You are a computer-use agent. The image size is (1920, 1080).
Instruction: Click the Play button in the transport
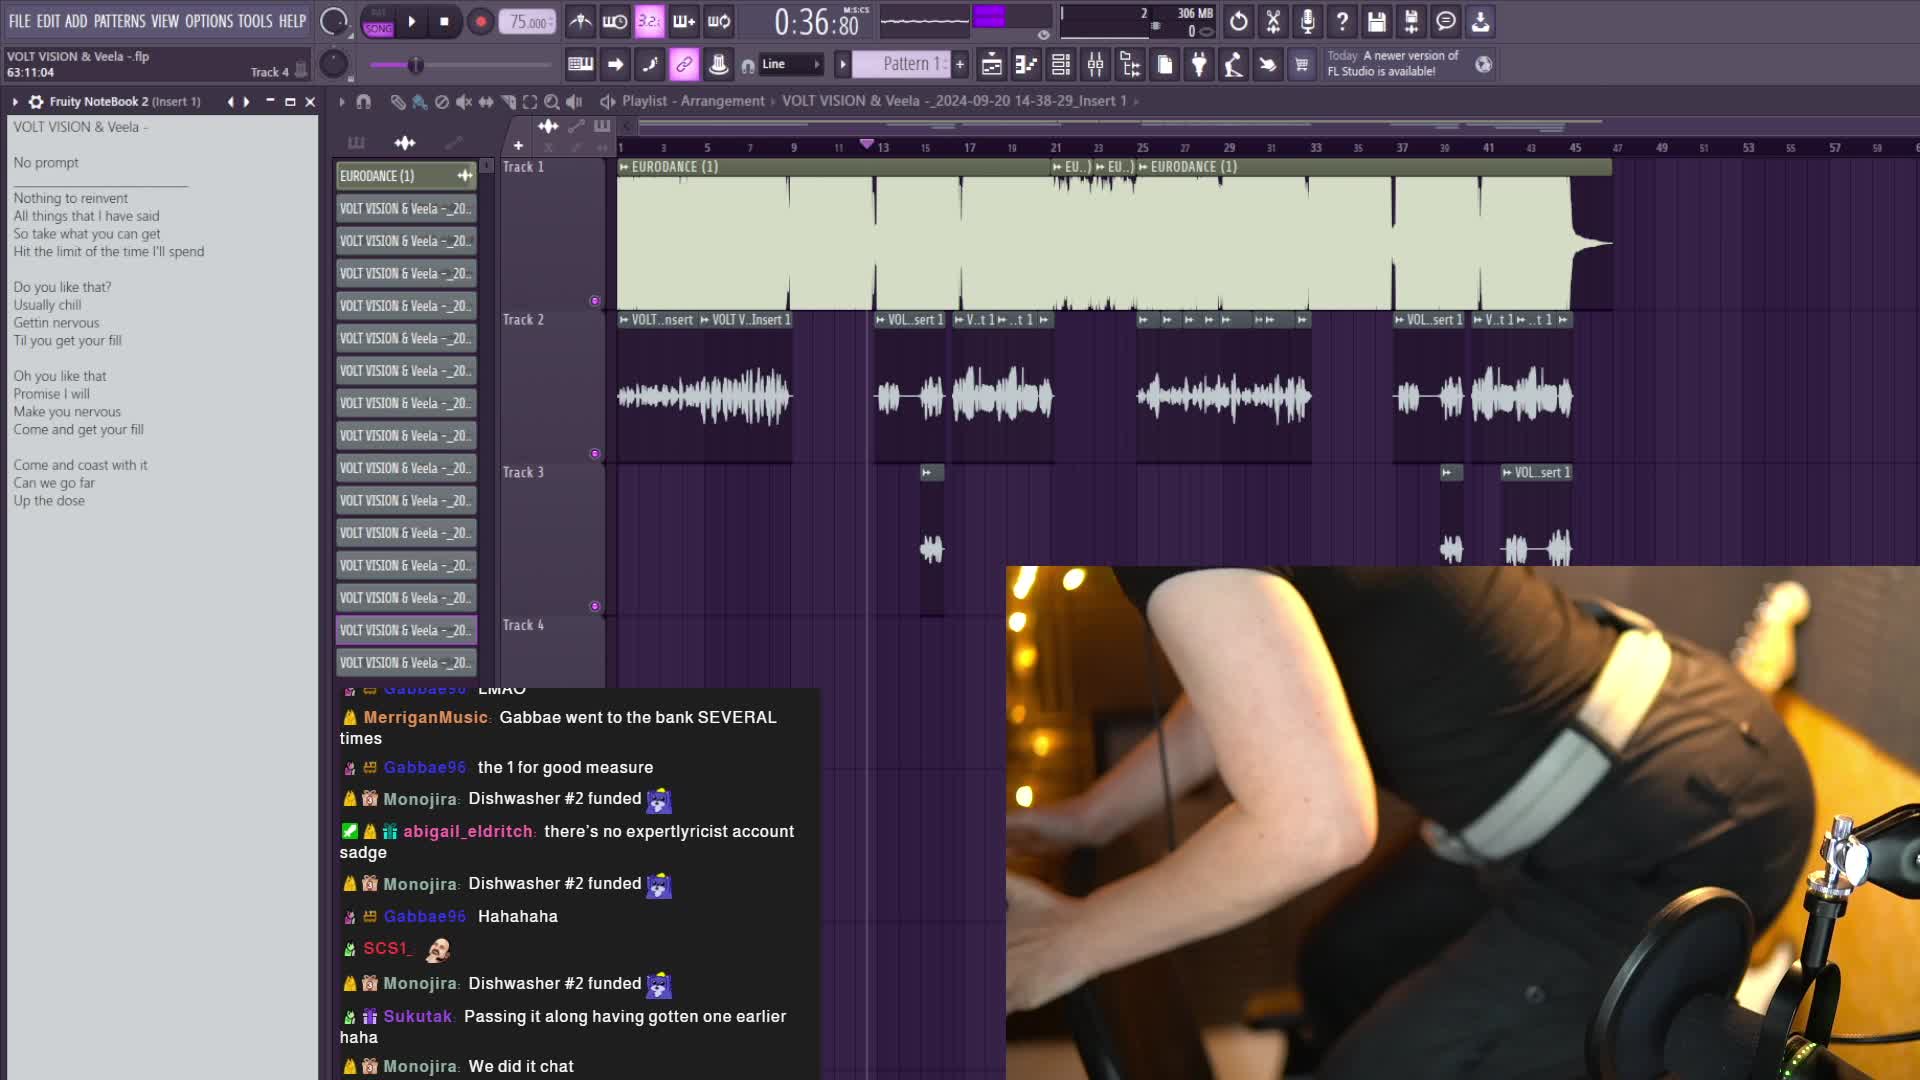pos(411,21)
